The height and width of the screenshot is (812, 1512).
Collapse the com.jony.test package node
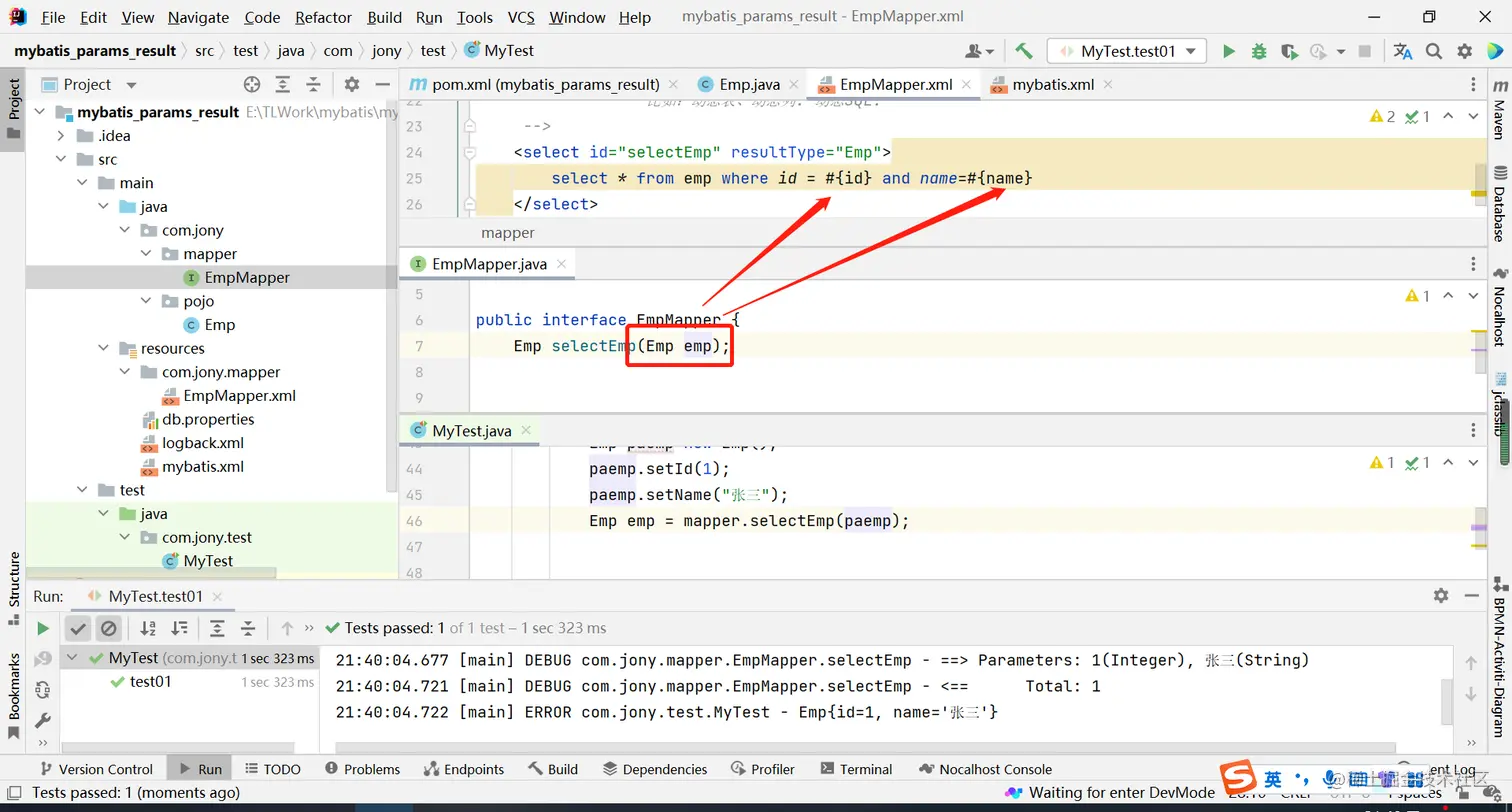pyautogui.click(x=125, y=537)
